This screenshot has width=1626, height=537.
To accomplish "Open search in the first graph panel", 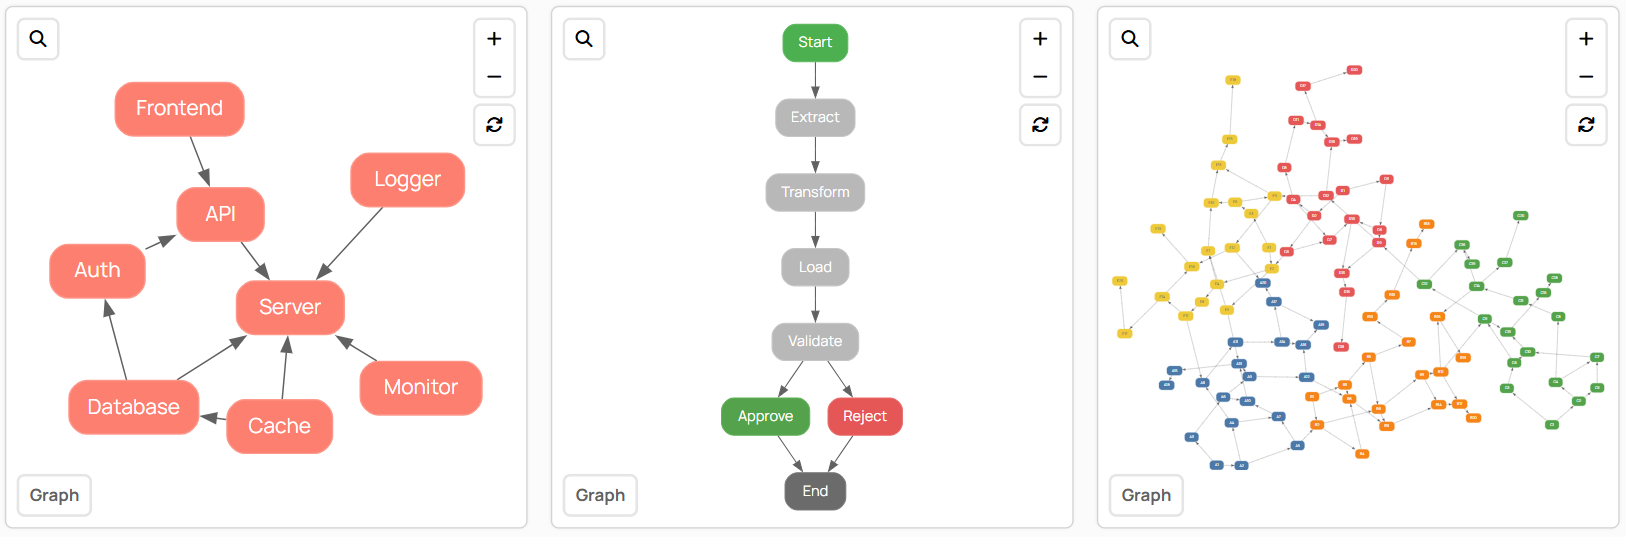I will (x=38, y=39).
